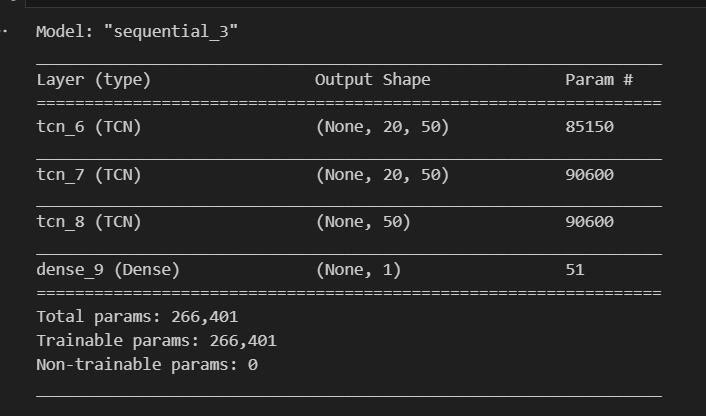Select the tcn_6 (TCN) layer name
The height and width of the screenshot is (416, 706).
pos(89,127)
